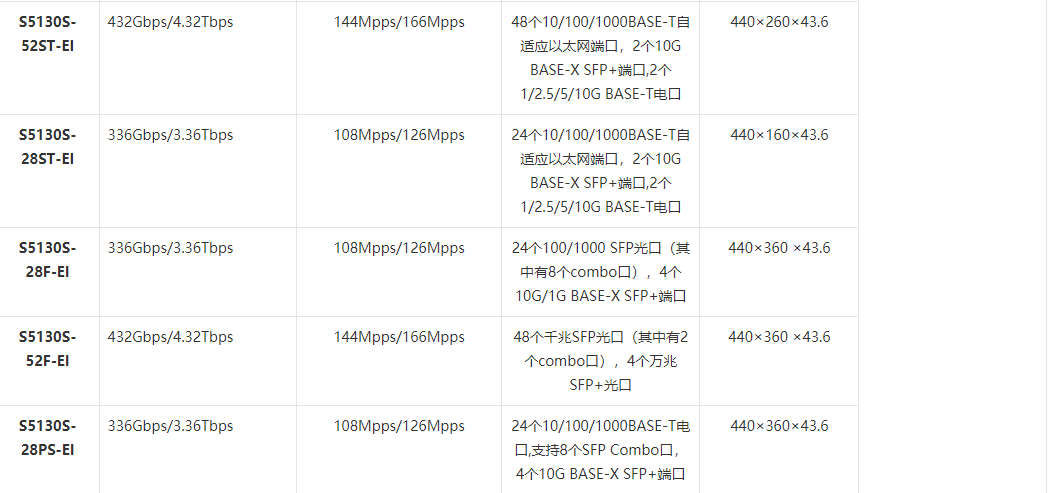Click the S5130S-28PS-EI model name
Viewport: 1048px width, 493px height.
[x=47, y=438]
